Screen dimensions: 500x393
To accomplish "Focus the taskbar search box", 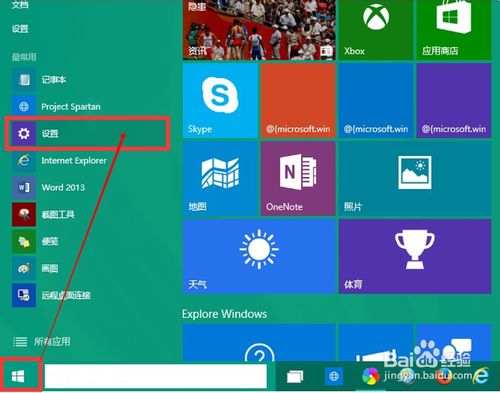I will 156,376.
